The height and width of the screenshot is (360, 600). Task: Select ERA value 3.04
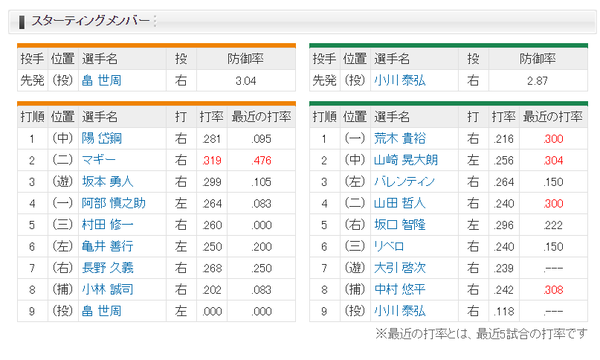246,81
